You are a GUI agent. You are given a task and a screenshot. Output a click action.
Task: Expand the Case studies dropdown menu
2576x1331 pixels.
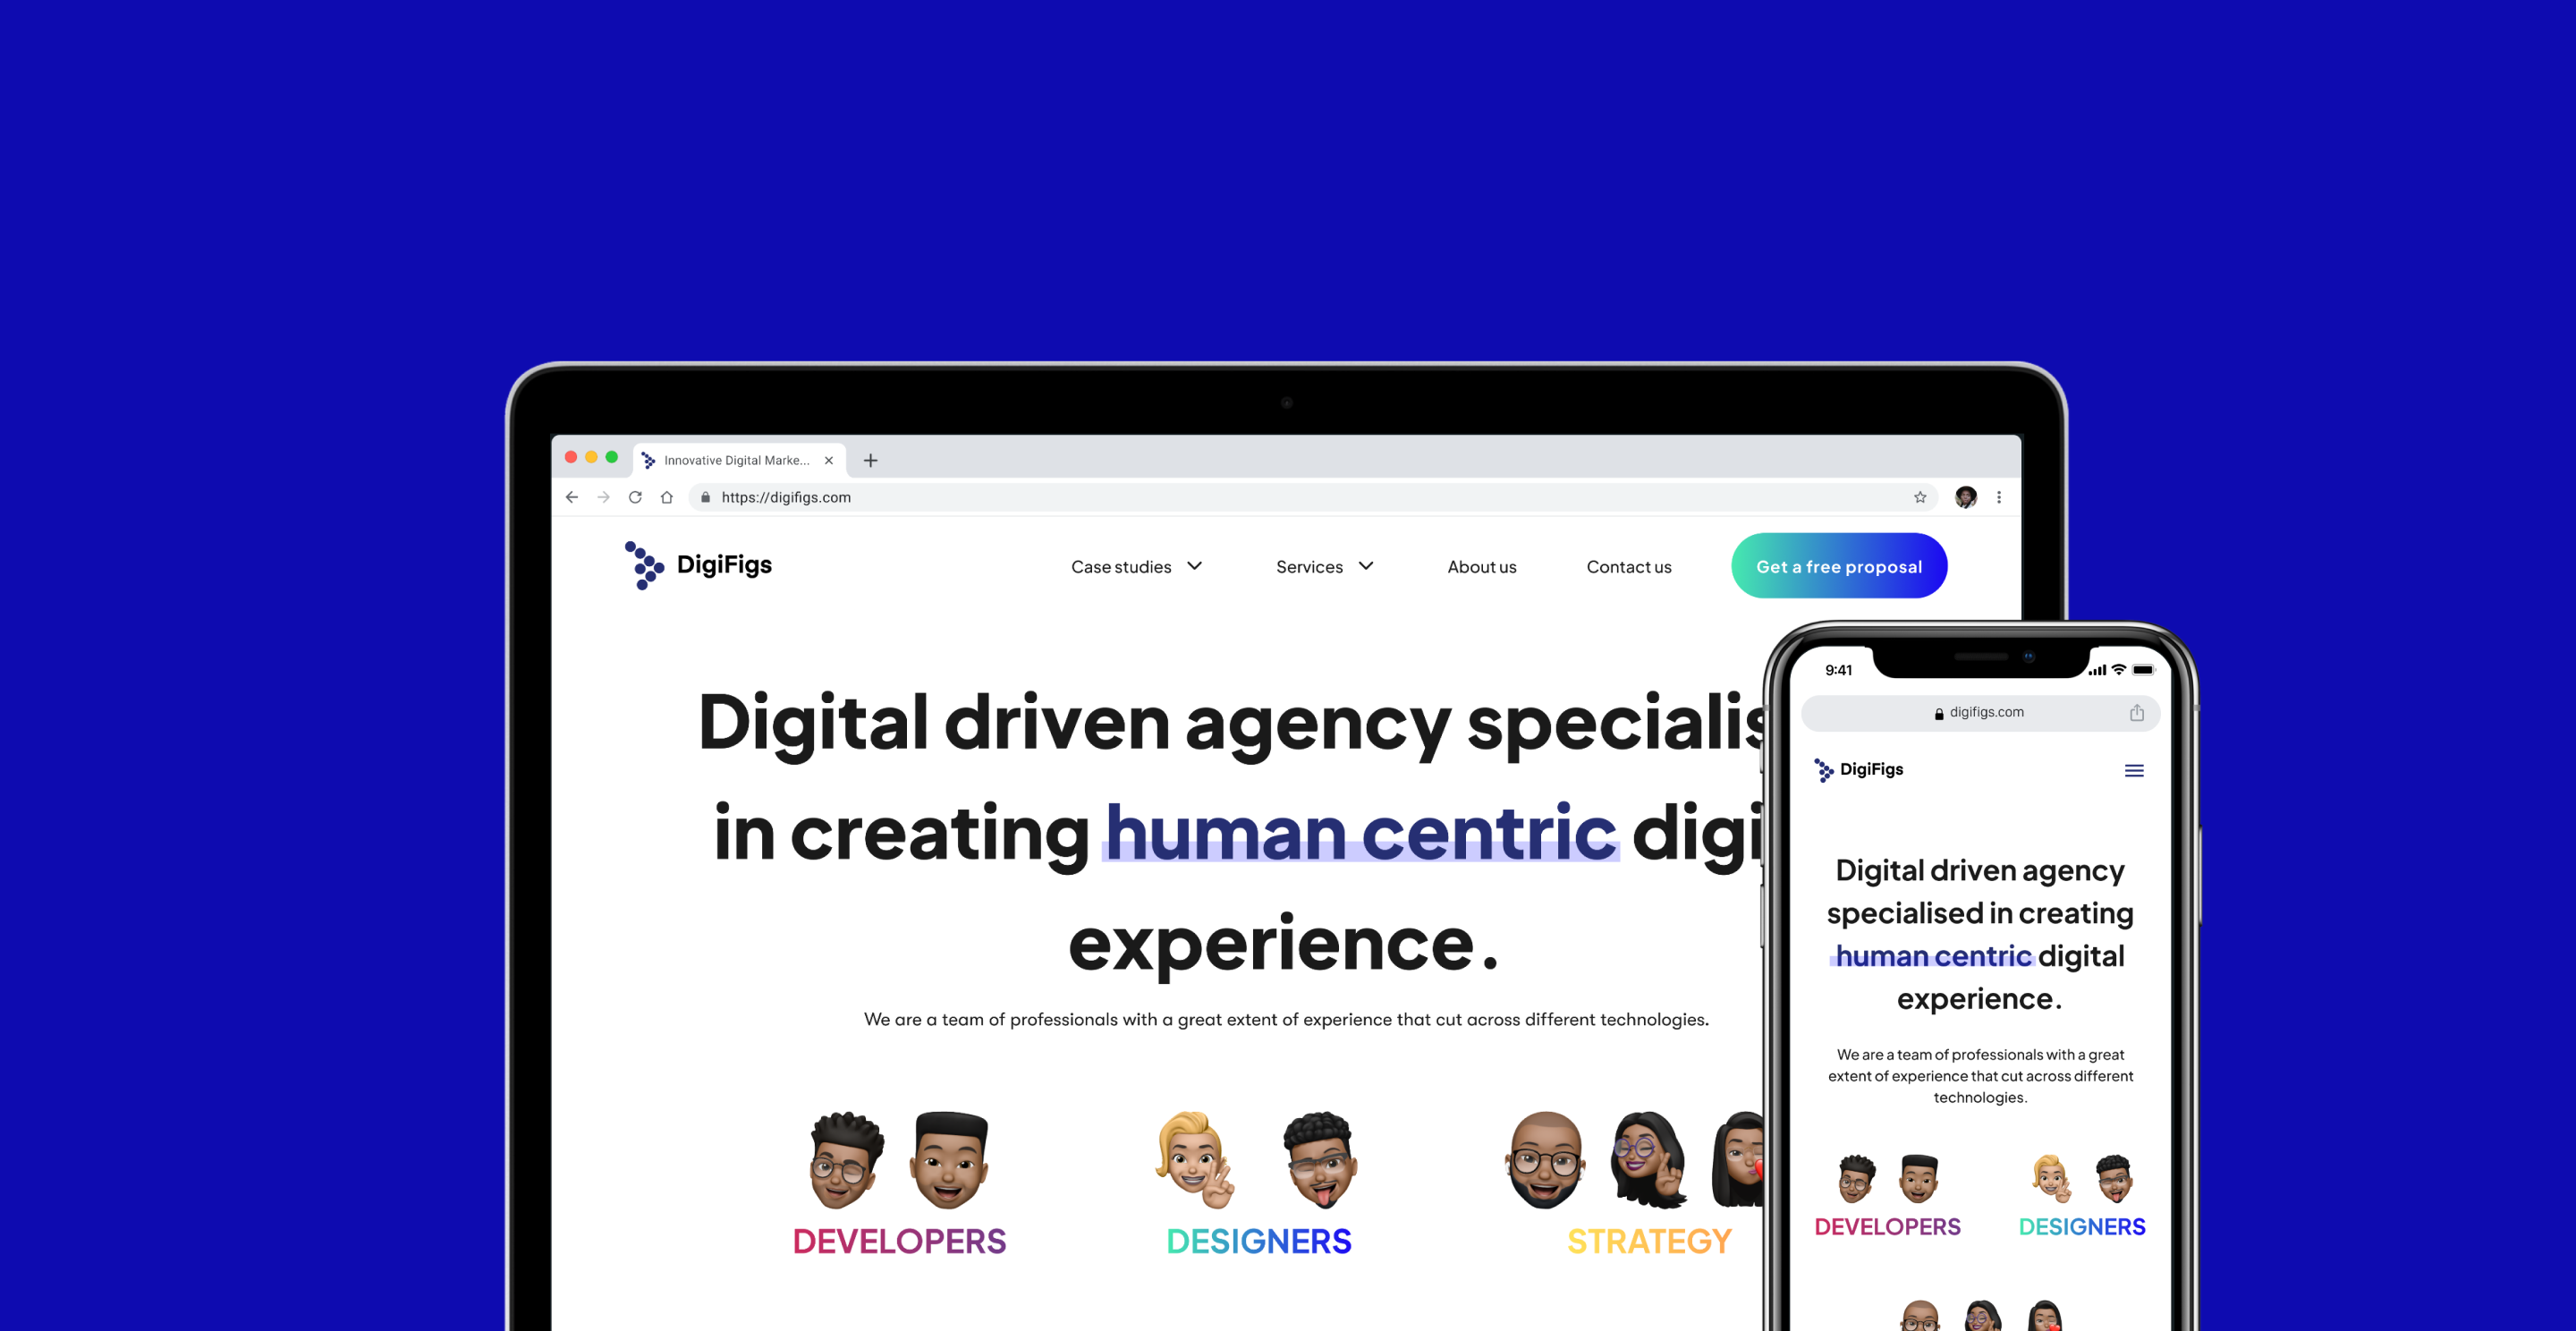click(1139, 565)
